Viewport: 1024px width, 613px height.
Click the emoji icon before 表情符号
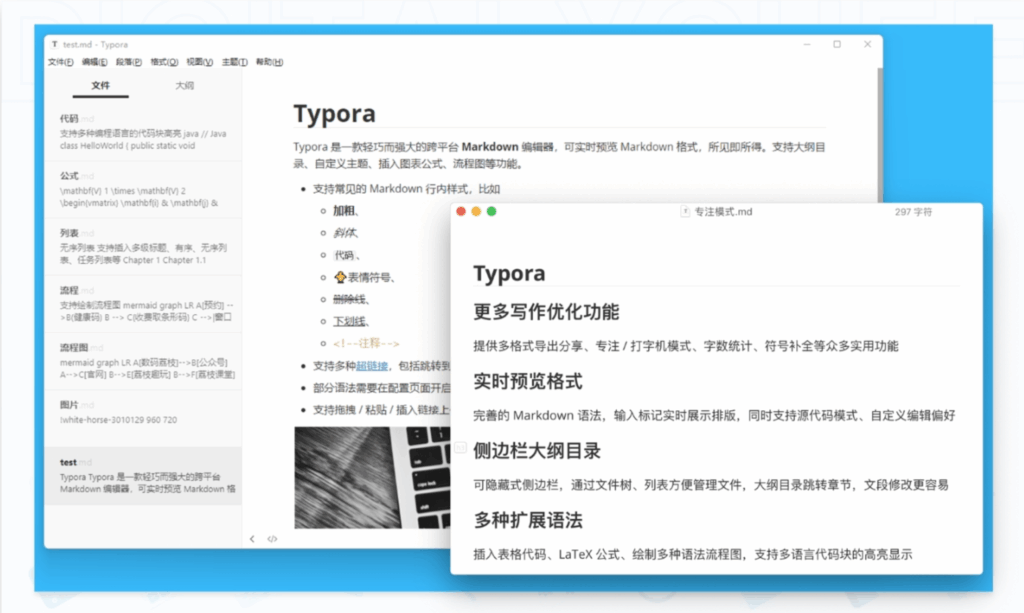[x=340, y=277]
